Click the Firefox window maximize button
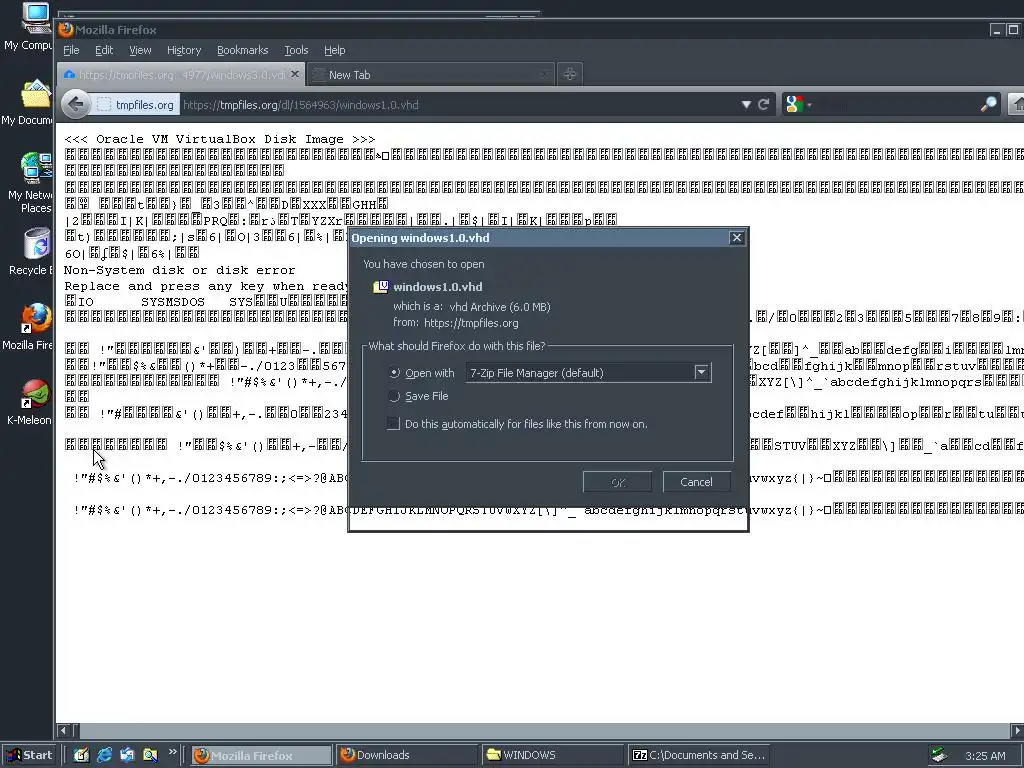This screenshot has width=1024, height=768. click(1013, 29)
